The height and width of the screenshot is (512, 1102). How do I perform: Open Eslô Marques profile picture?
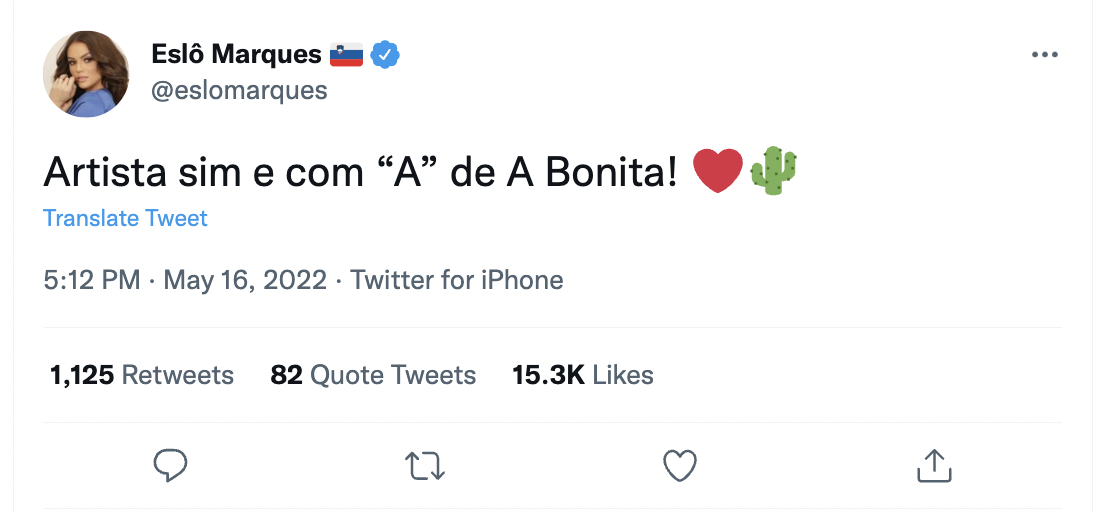[x=86, y=74]
